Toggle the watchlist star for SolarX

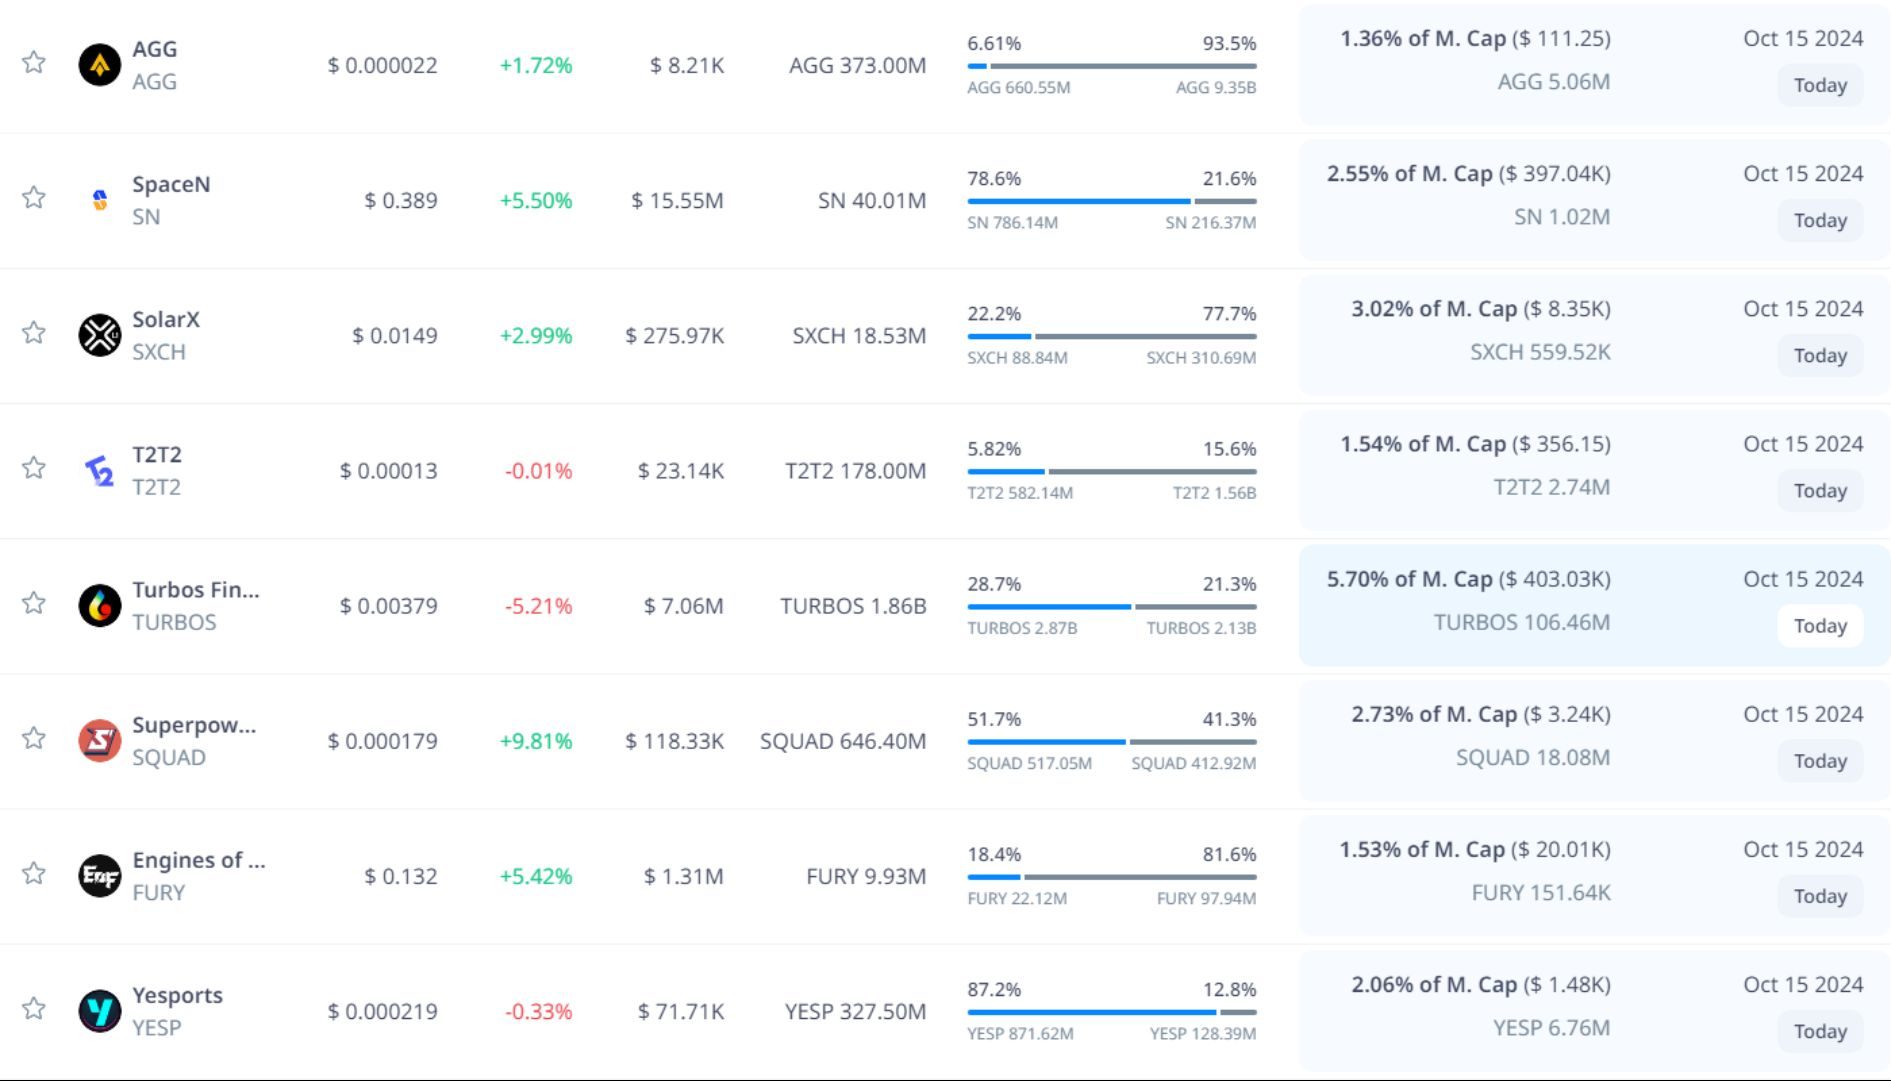tap(34, 332)
